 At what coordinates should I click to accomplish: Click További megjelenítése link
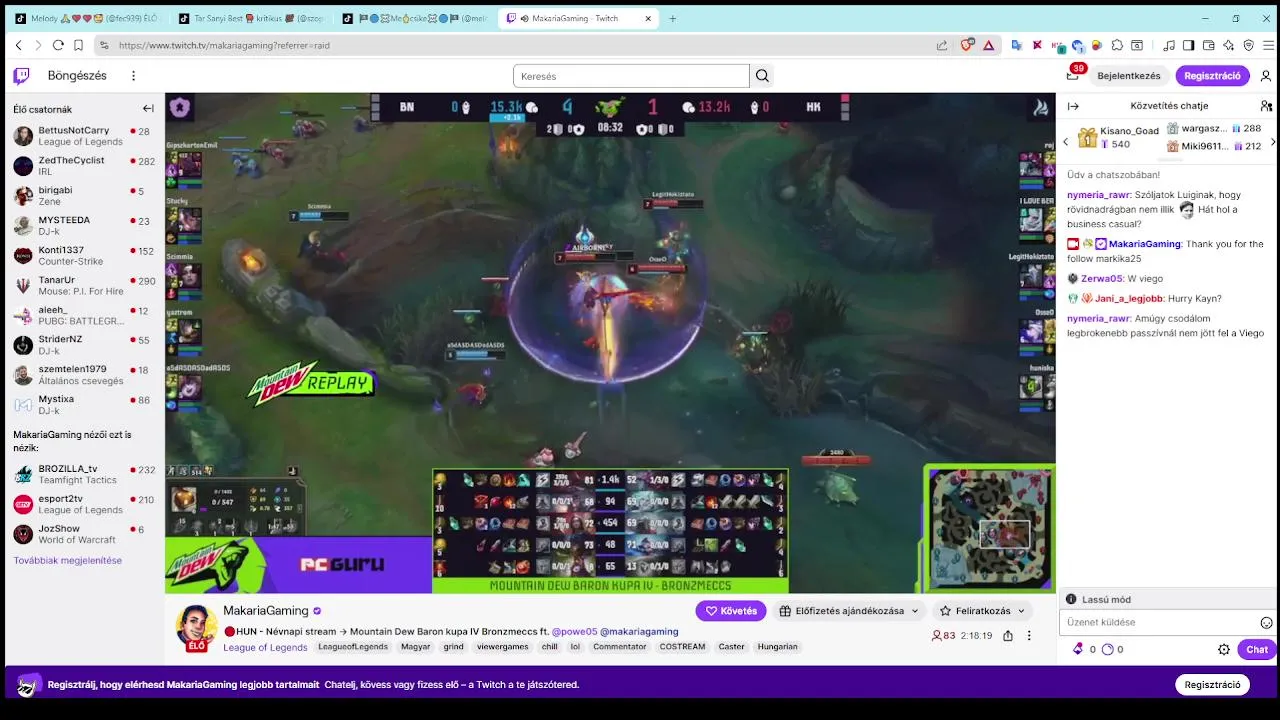pos(68,560)
